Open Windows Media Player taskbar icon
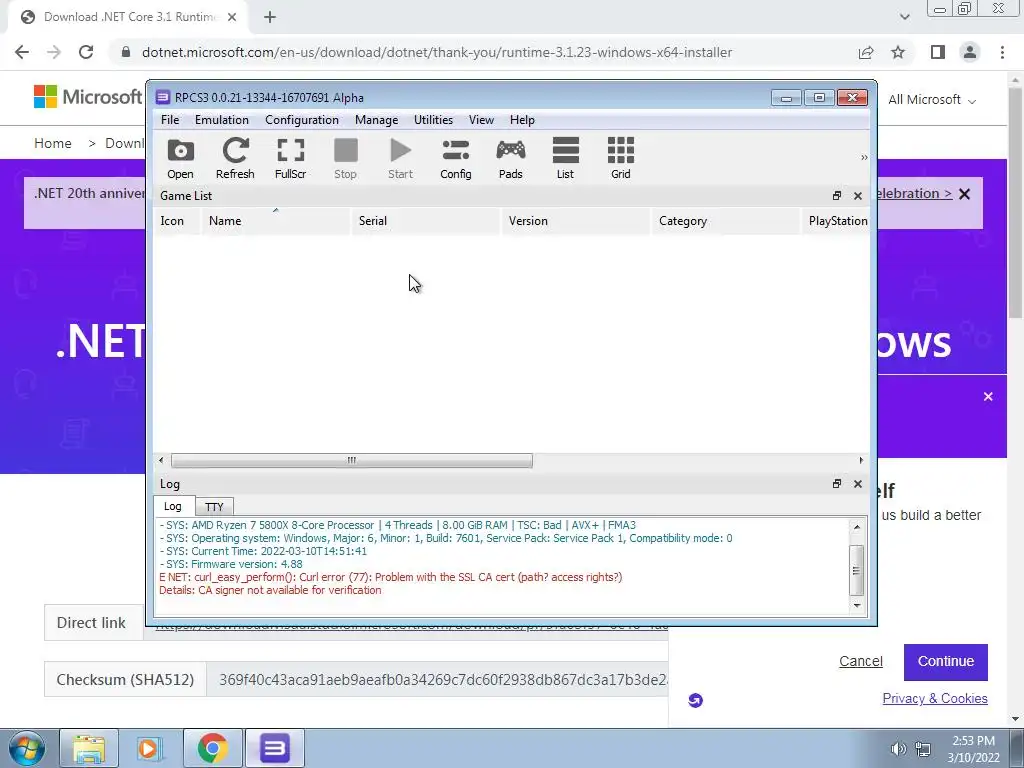1024x768 pixels. pos(149,748)
